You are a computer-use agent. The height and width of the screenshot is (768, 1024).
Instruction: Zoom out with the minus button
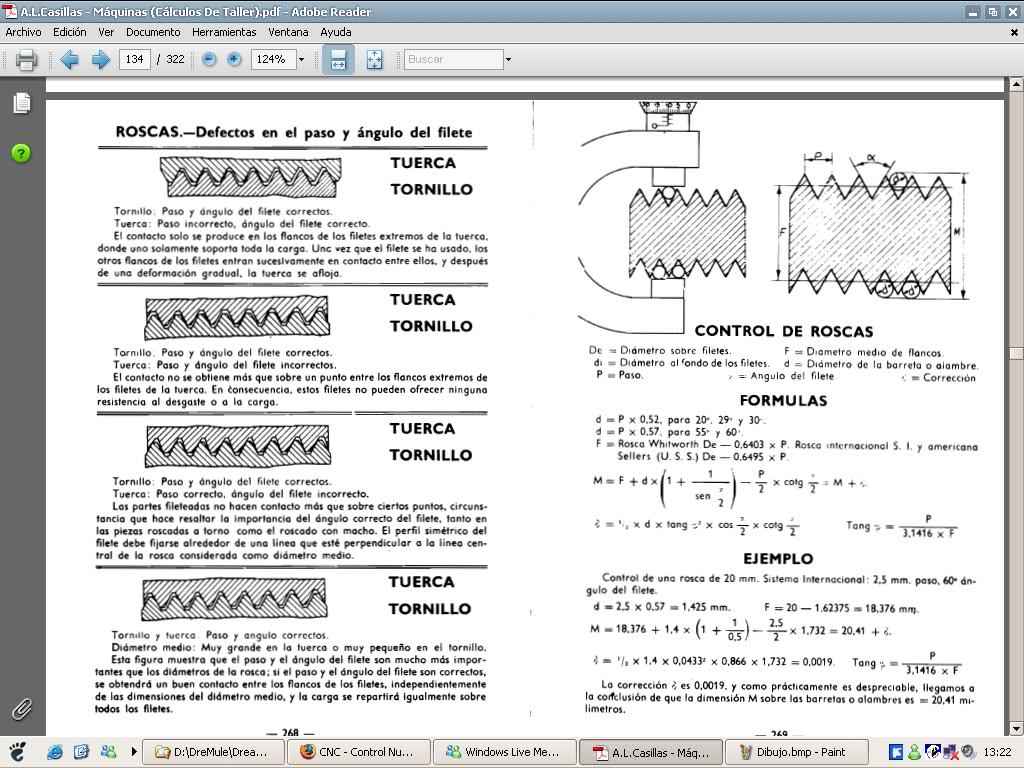(209, 59)
